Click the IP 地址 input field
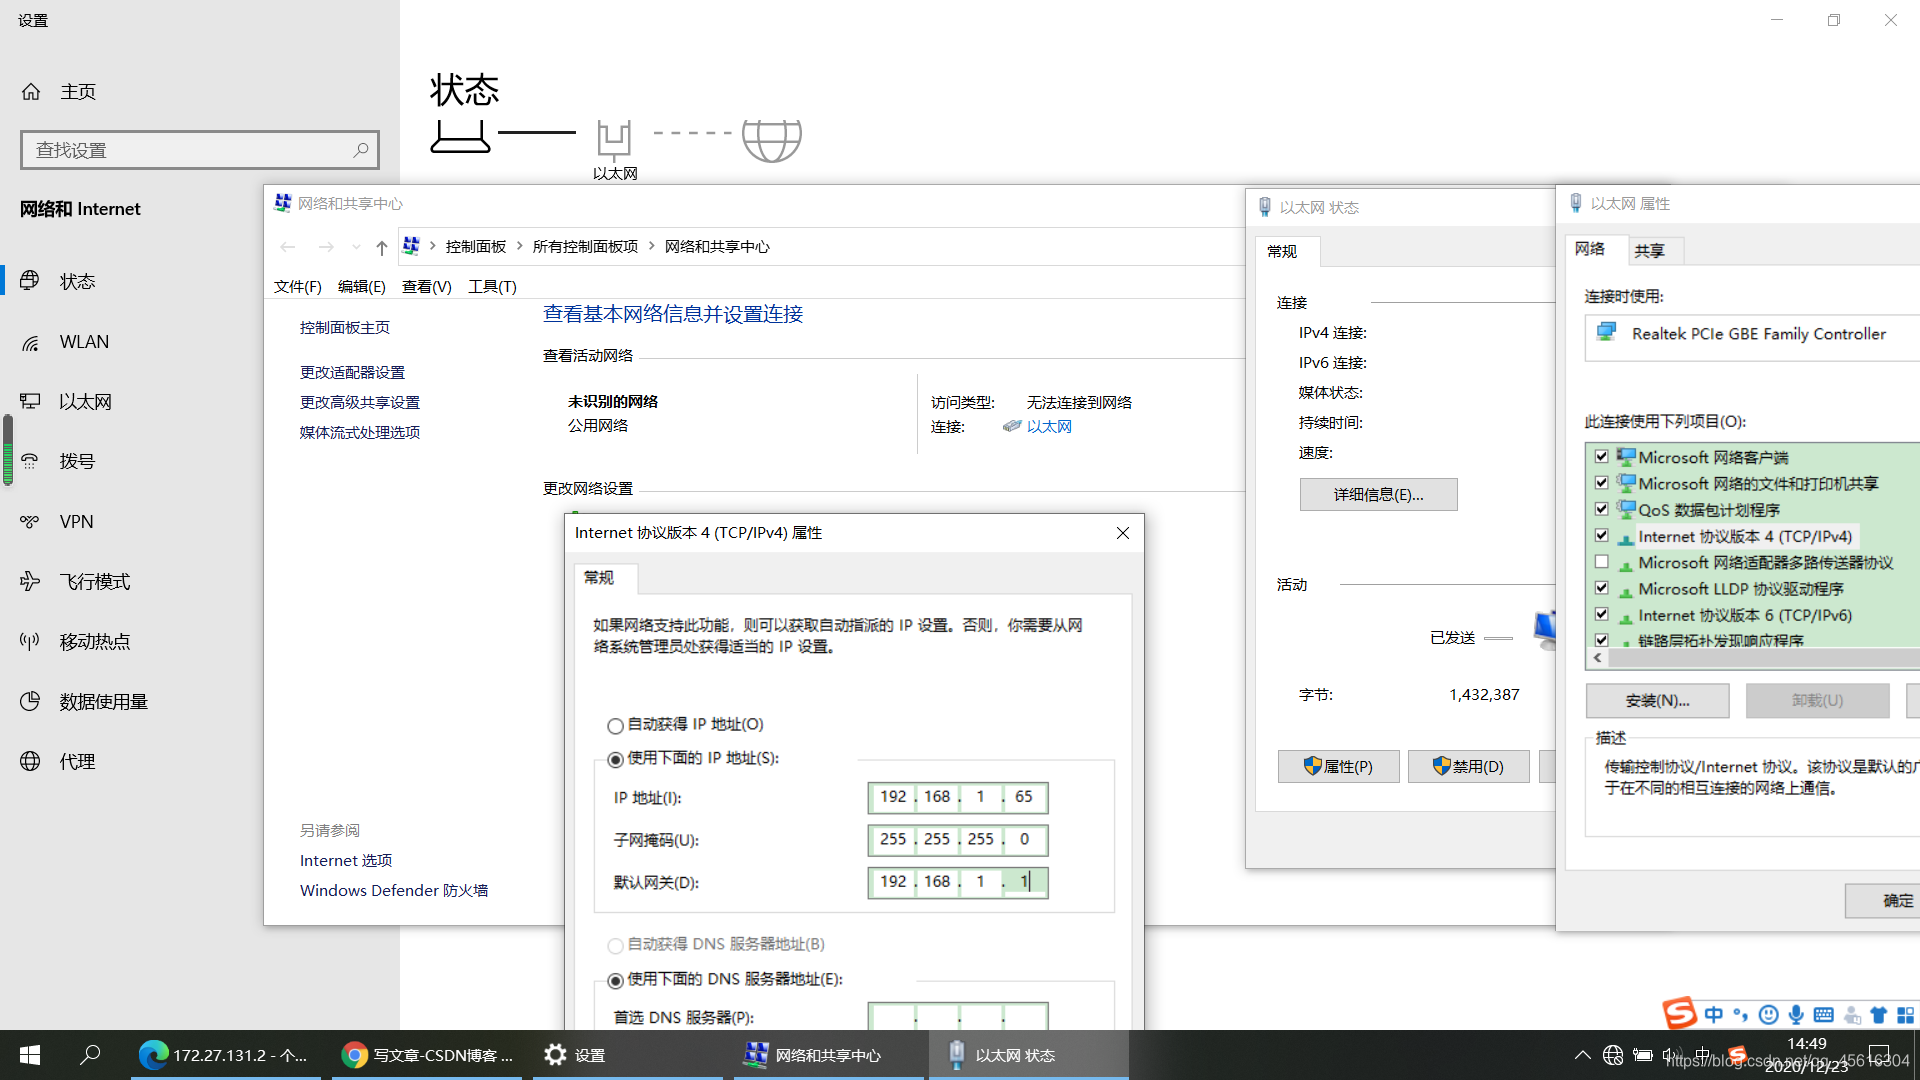The image size is (1920, 1080). [958, 797]
